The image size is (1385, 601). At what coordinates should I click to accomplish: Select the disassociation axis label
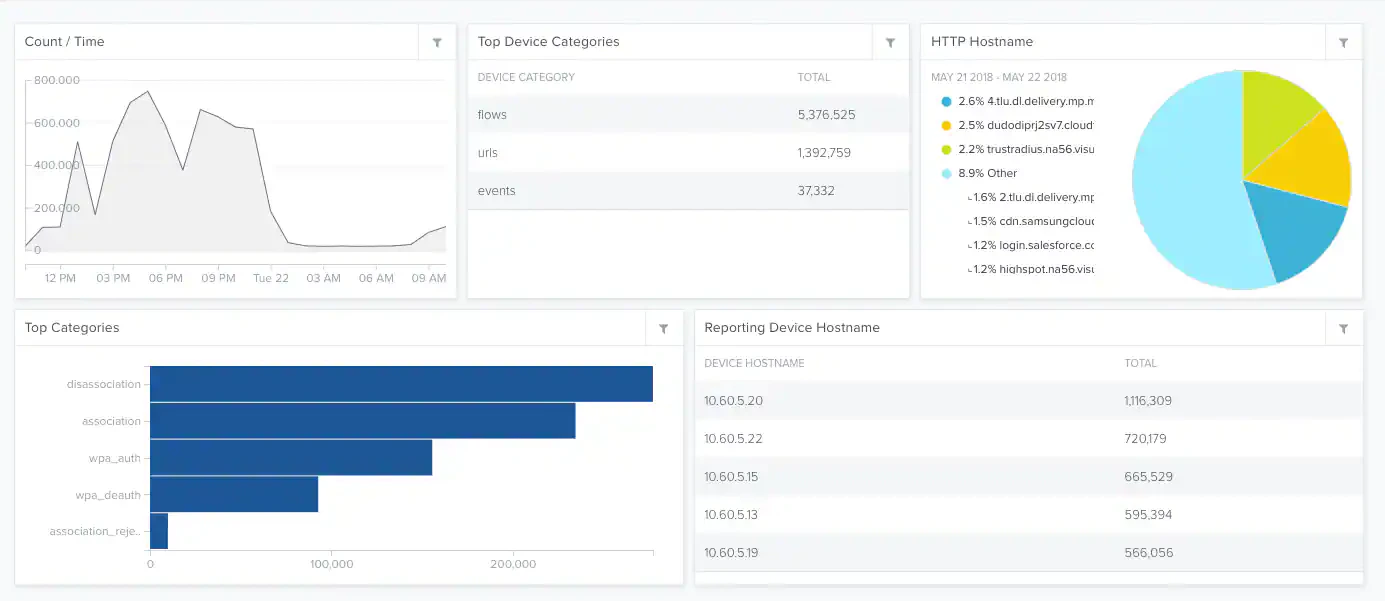point(104,384)
